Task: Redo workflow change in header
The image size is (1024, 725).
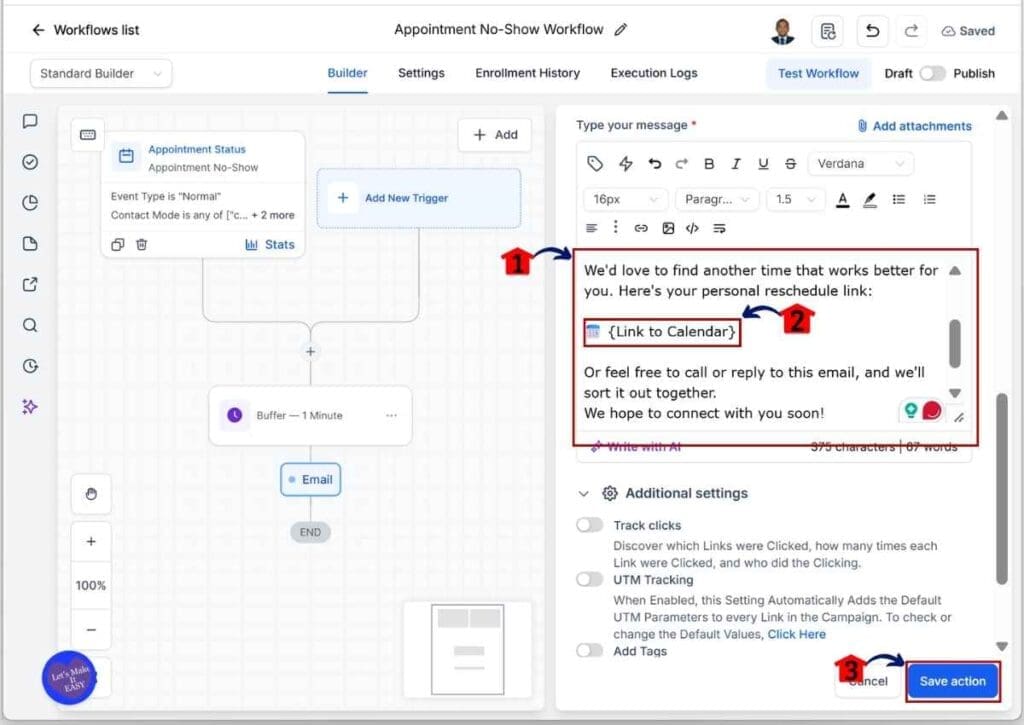Action: pos(911,31)
